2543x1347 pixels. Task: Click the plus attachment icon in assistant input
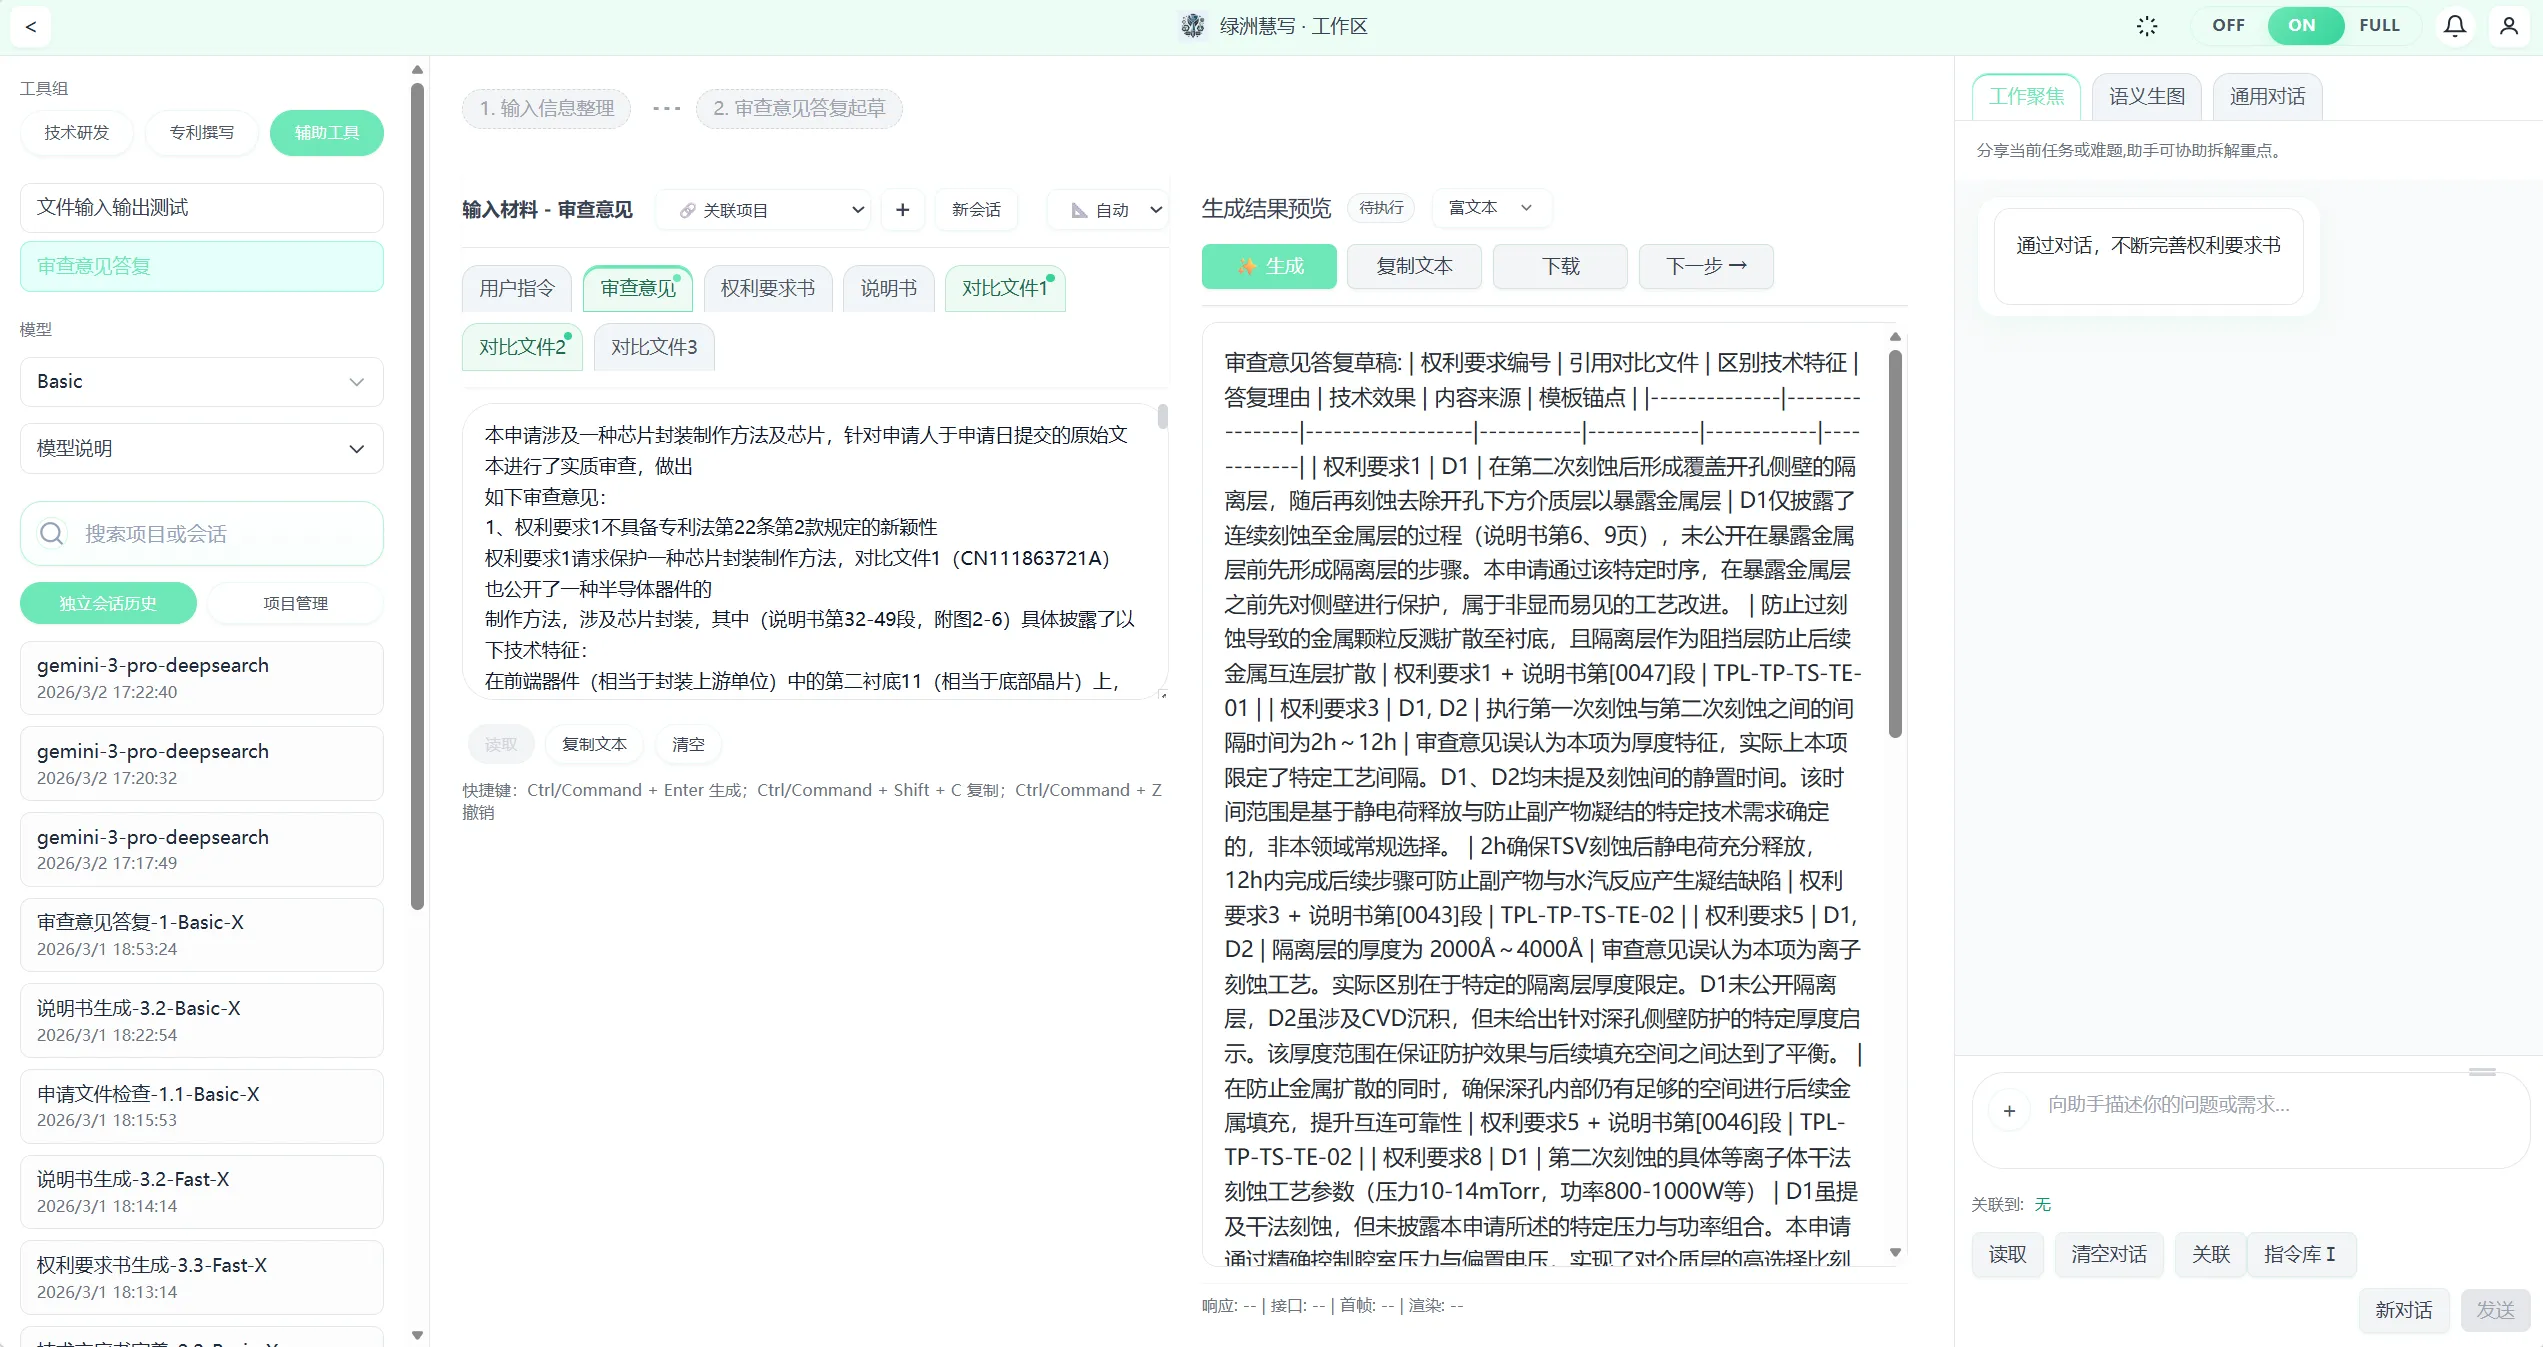coord(2009,1111)
